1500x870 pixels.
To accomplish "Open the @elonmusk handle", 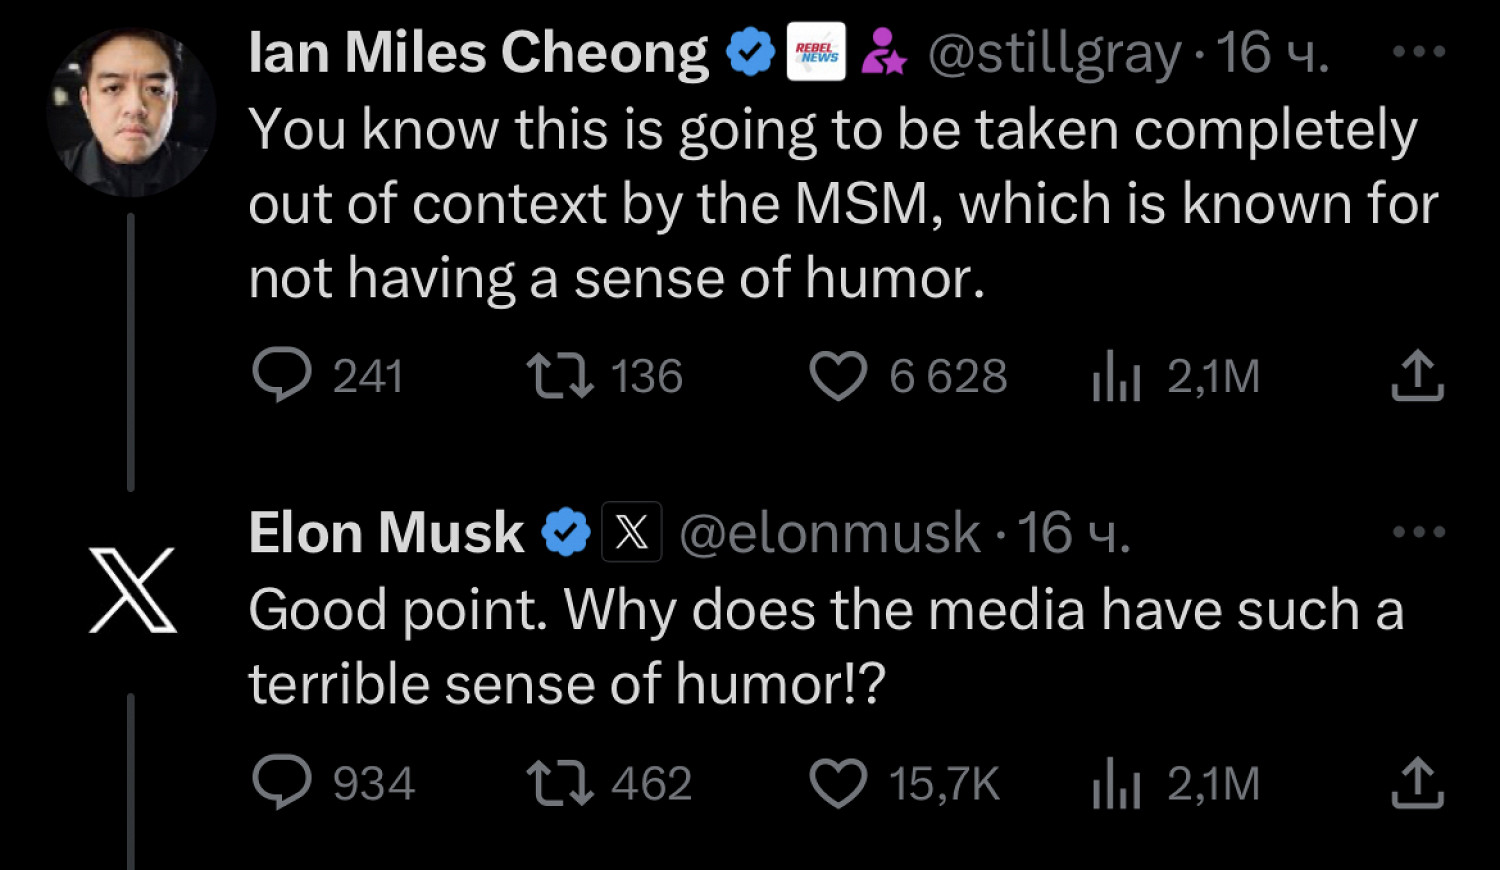I will (x=830, y=532).
